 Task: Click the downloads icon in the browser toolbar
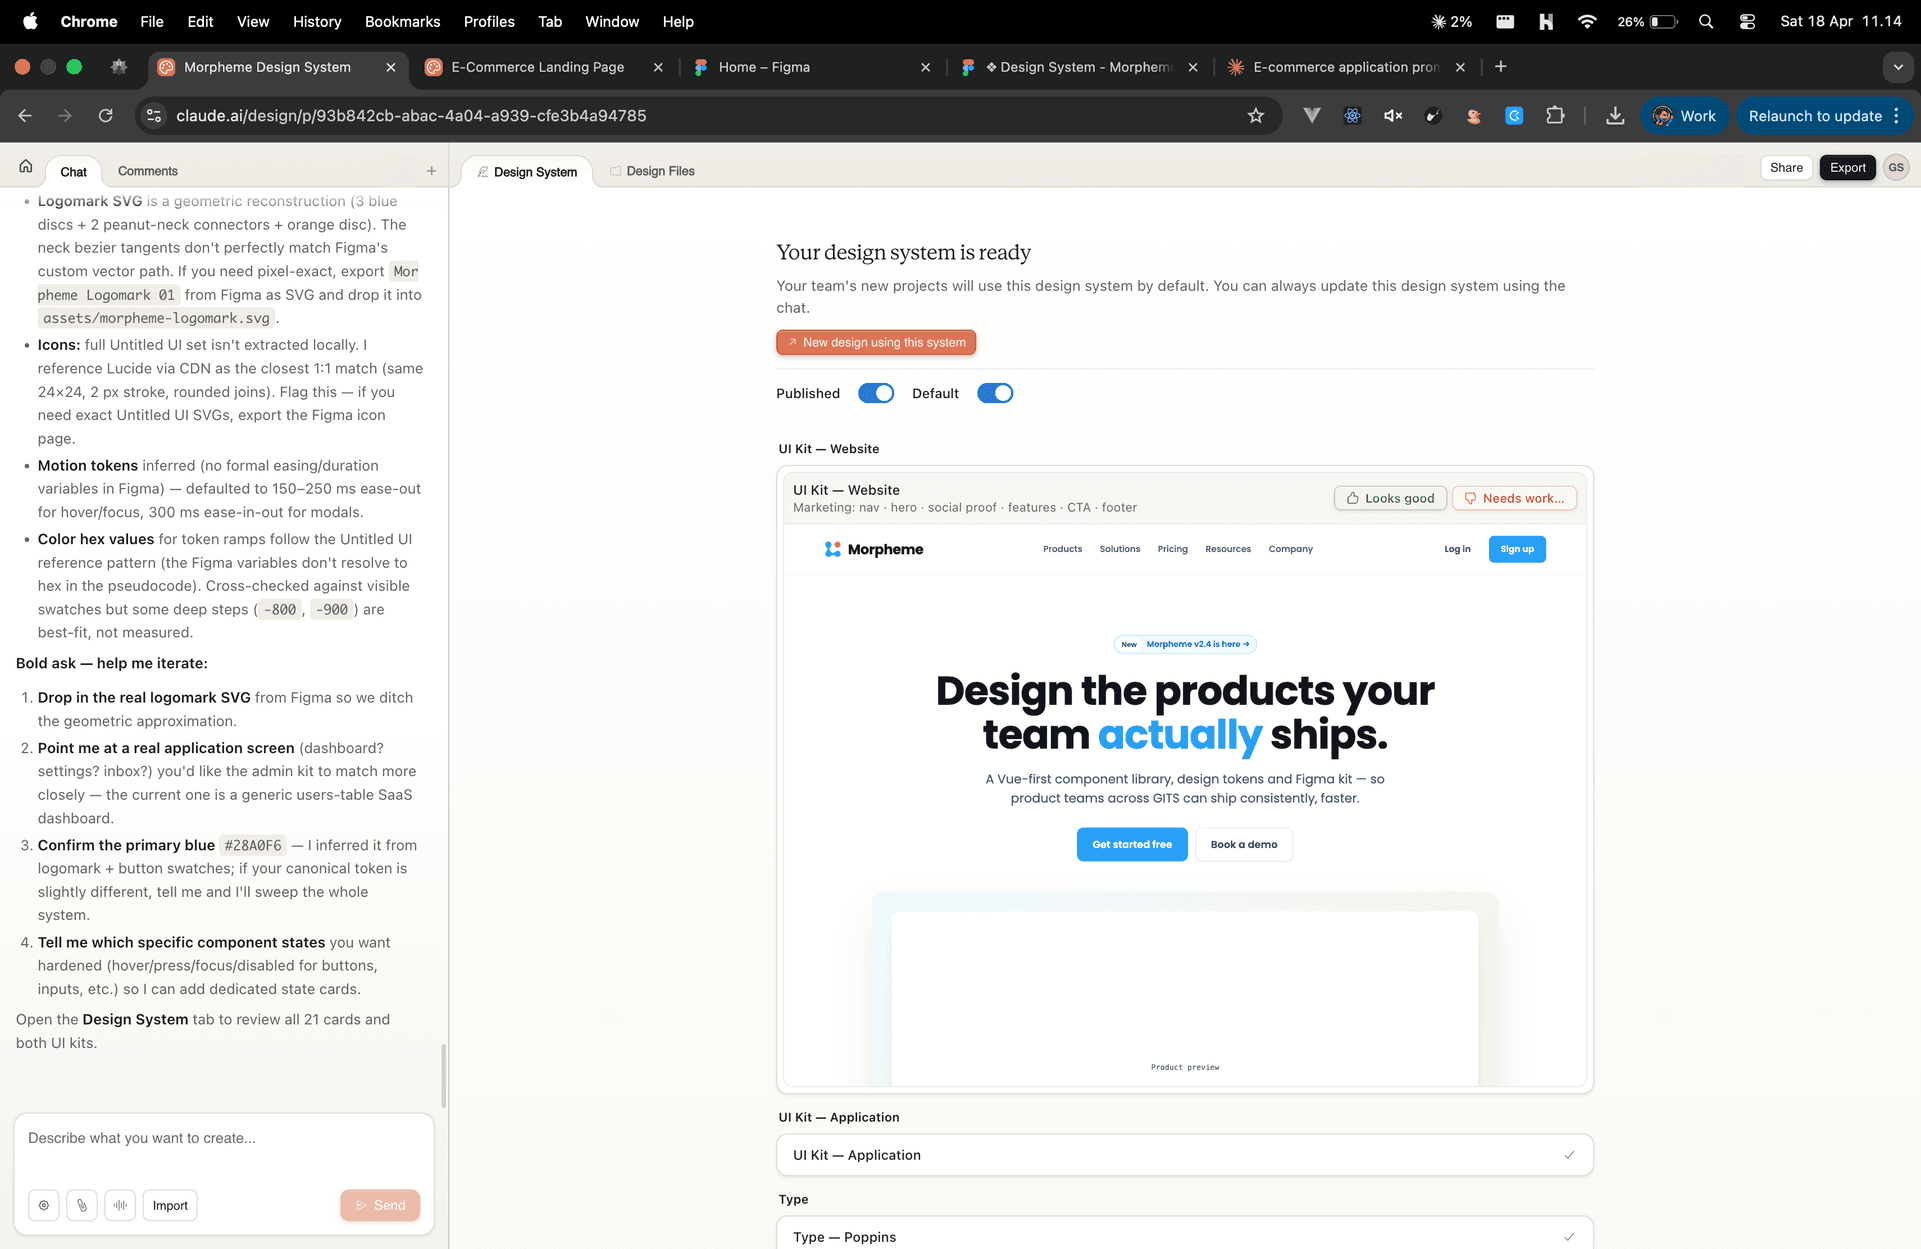pyautogui.click(x=1616, y=115)
